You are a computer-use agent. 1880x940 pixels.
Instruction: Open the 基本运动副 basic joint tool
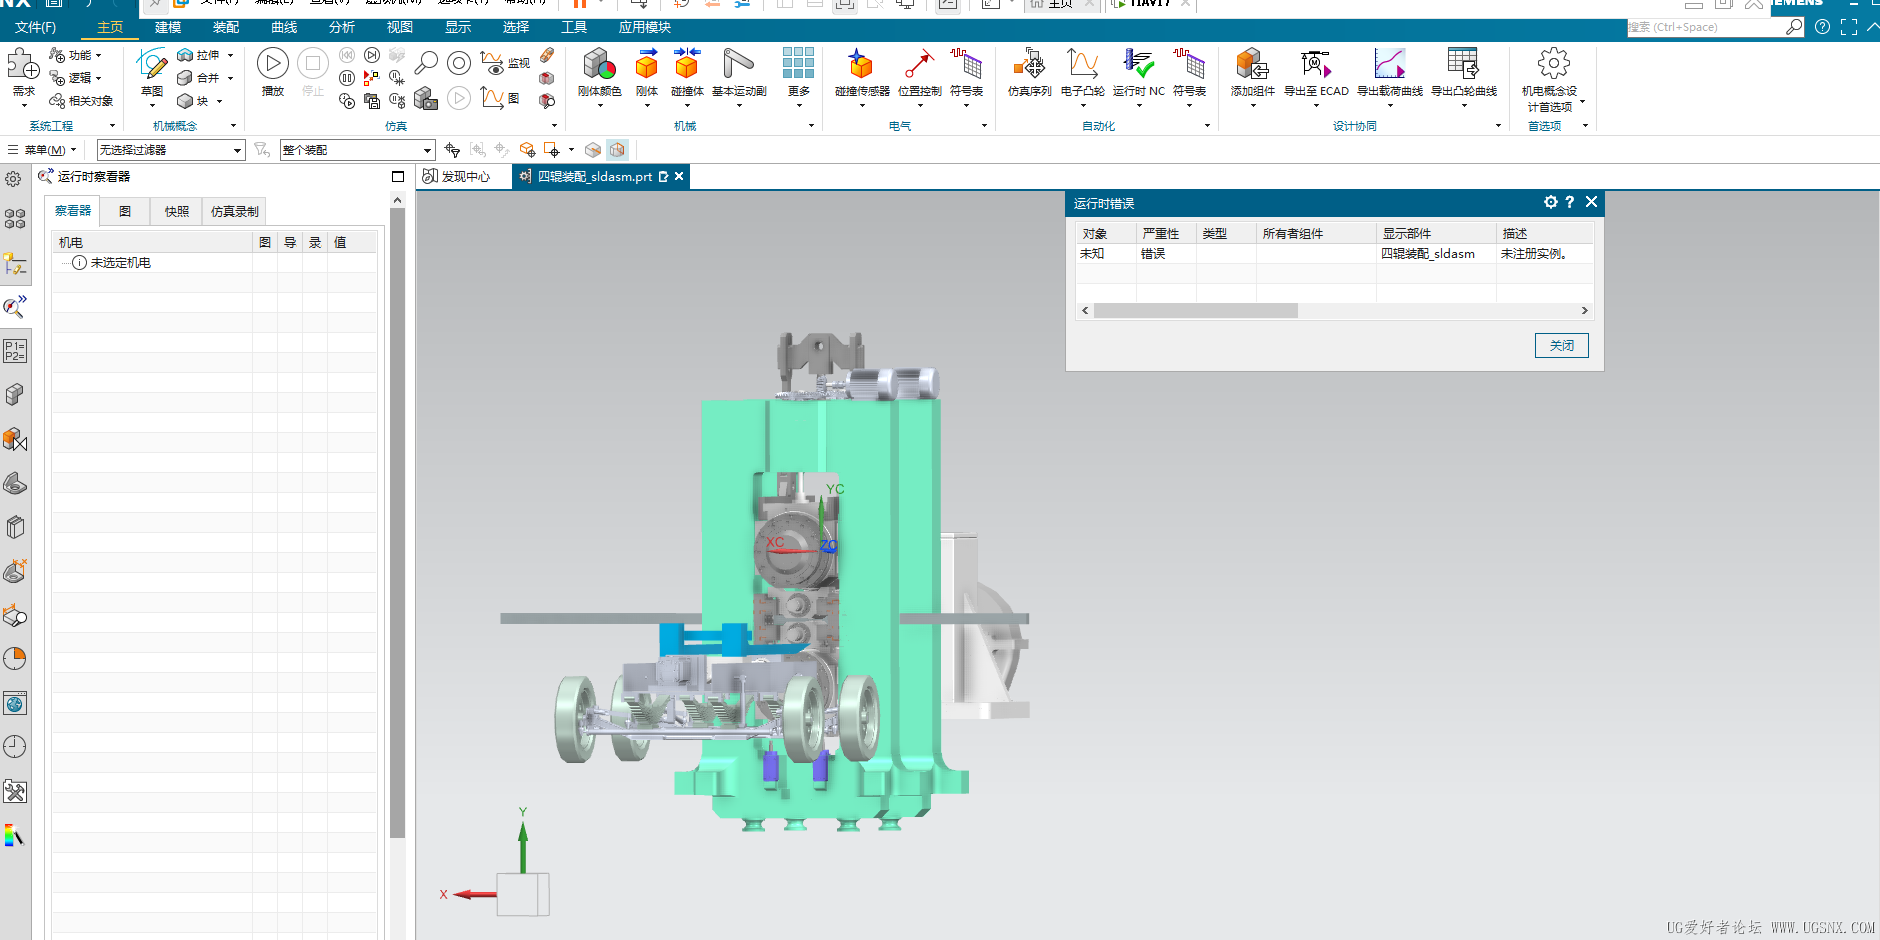coord(738,66)
